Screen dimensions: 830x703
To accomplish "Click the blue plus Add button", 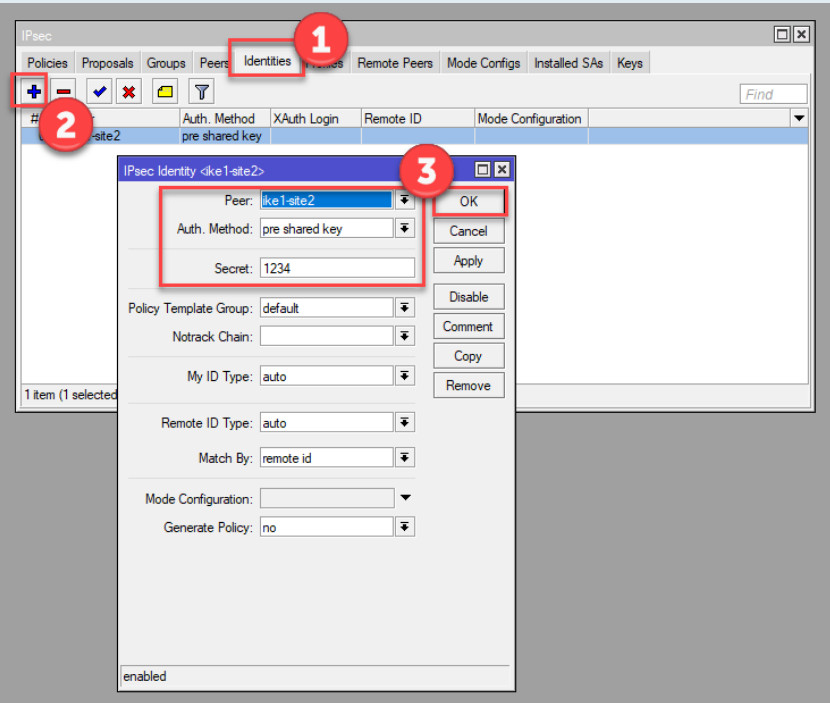I will point(33,92).
